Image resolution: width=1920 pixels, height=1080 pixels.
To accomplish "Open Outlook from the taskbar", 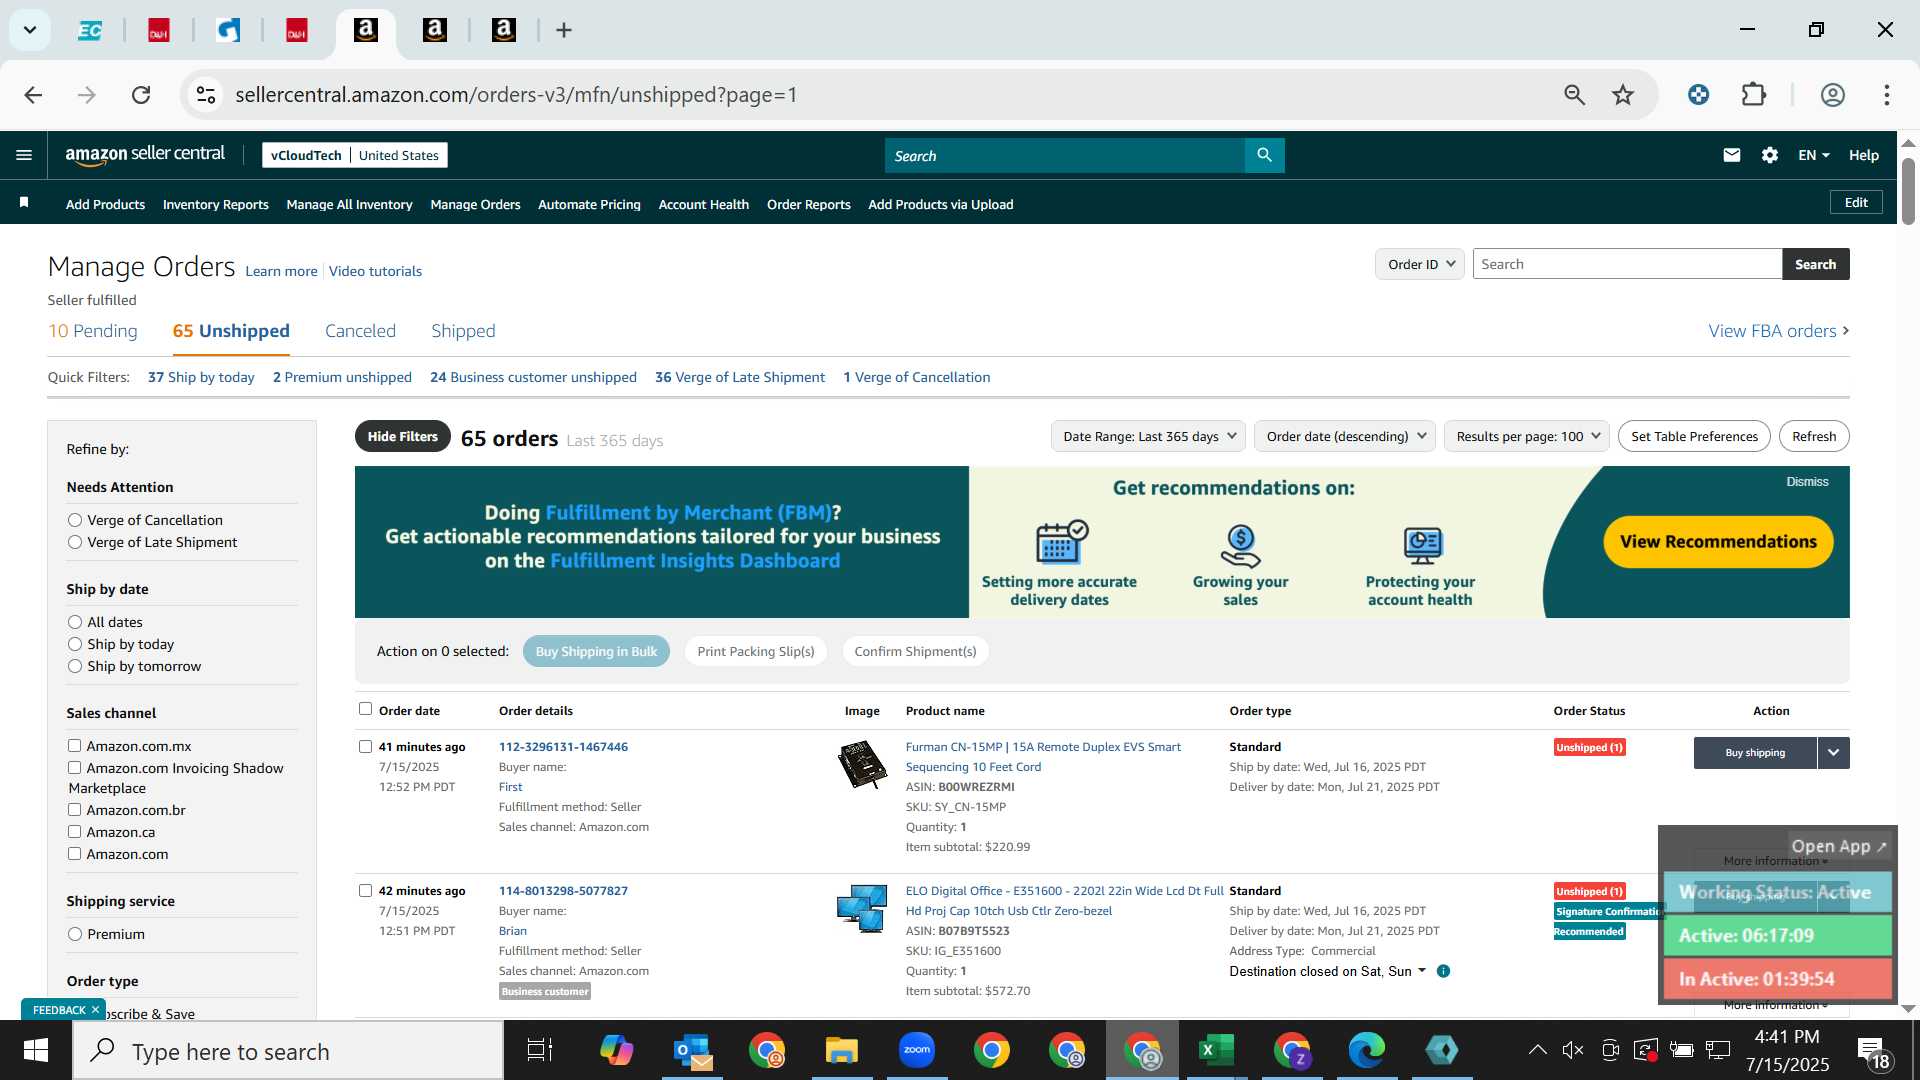I will pyautogui.click(x=692, y=1050).
